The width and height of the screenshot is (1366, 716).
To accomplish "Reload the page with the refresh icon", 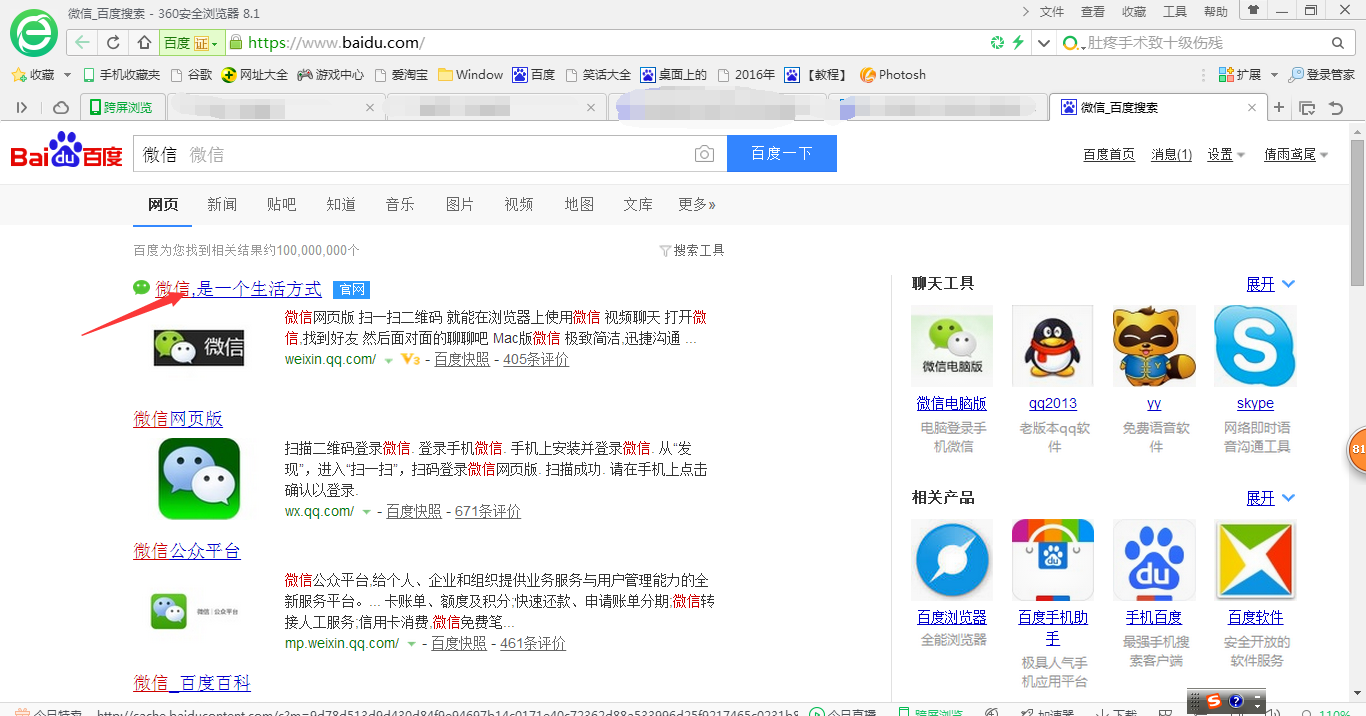I will coord(114,42).
